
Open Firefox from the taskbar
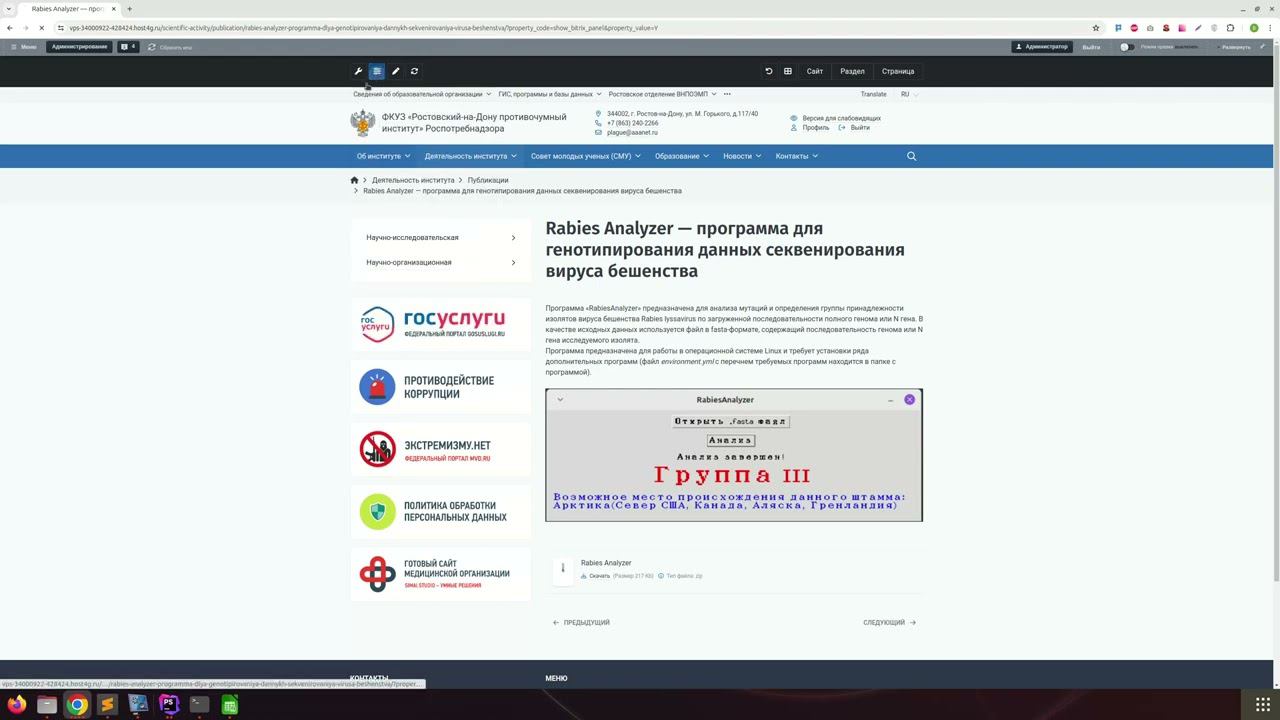[x=16, y=705]
